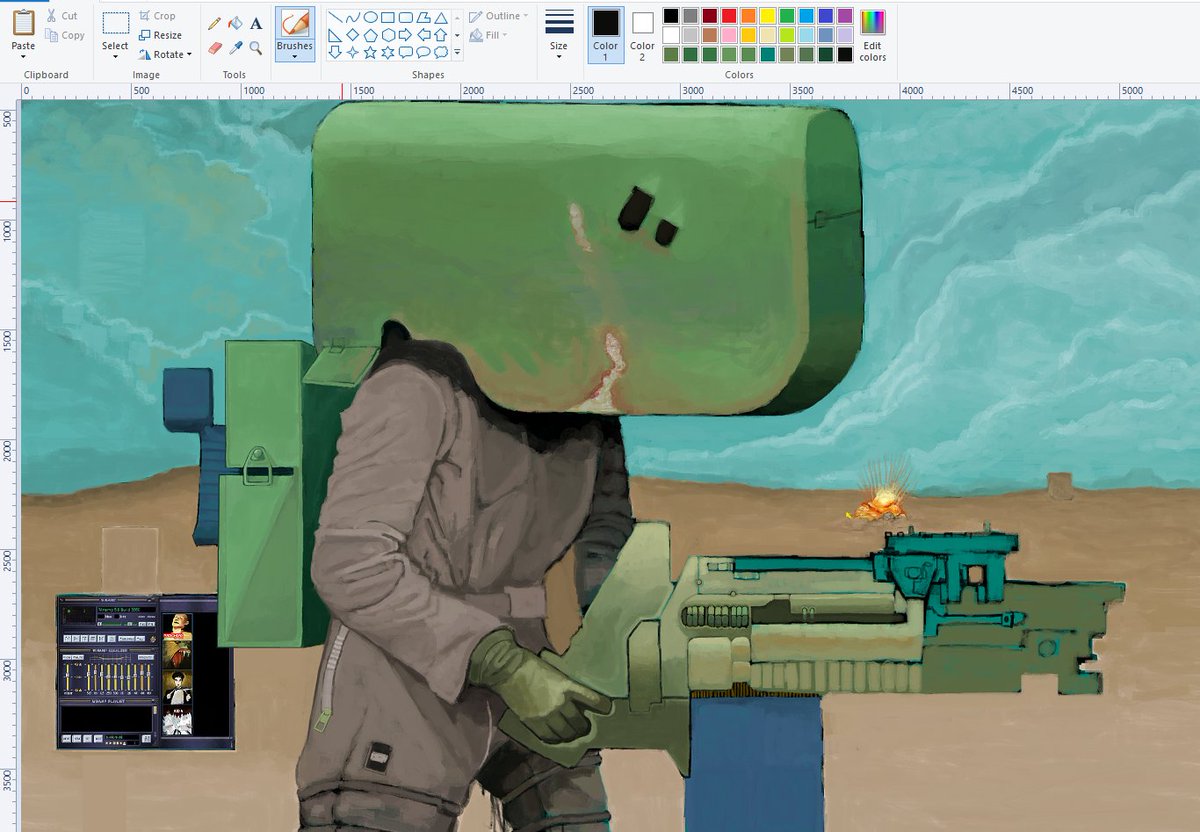This screenshot has width=1200, height=832.
Task: Click the rectangular Select tool icon
Action: pyautogui.click(x=115, y=23)
